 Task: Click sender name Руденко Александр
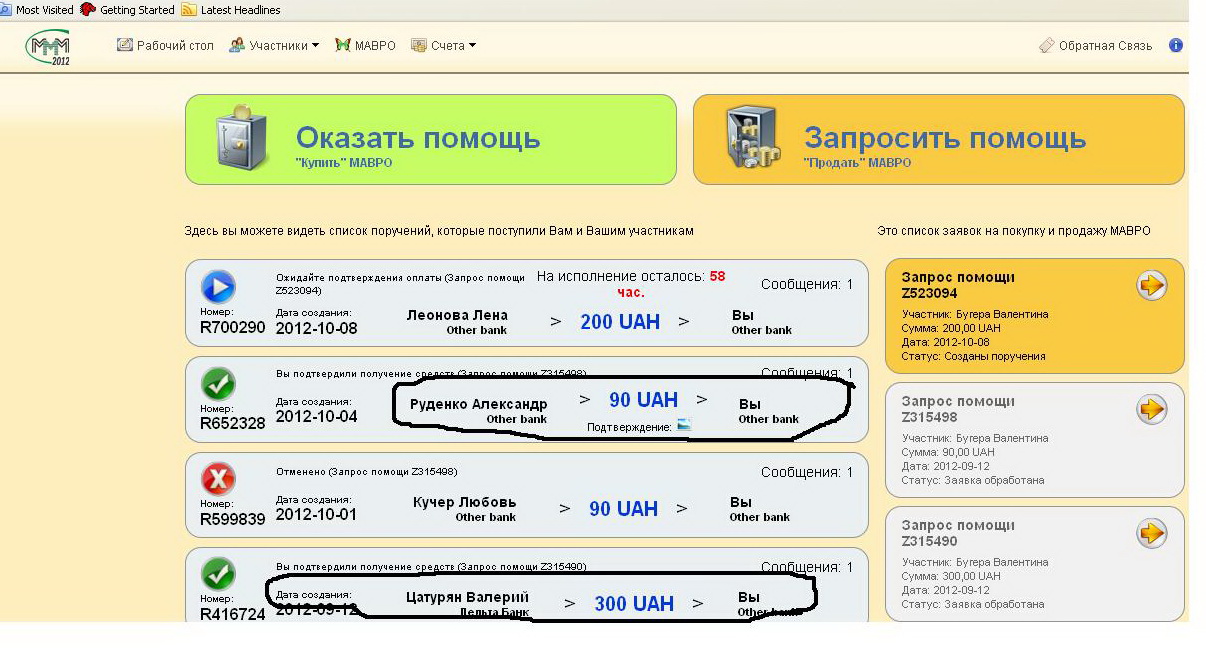[479, 404]
